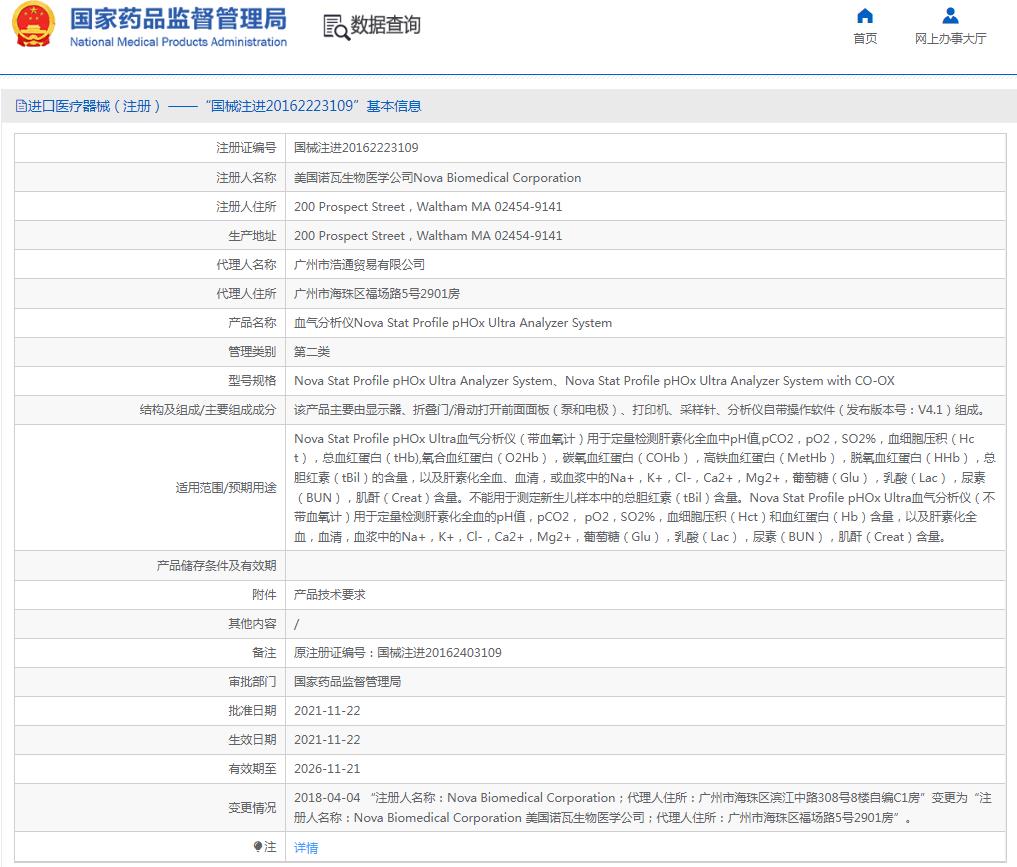Click the 有效期至 row label
Screen dimensions: 1017x867
[x=252, y=768]
